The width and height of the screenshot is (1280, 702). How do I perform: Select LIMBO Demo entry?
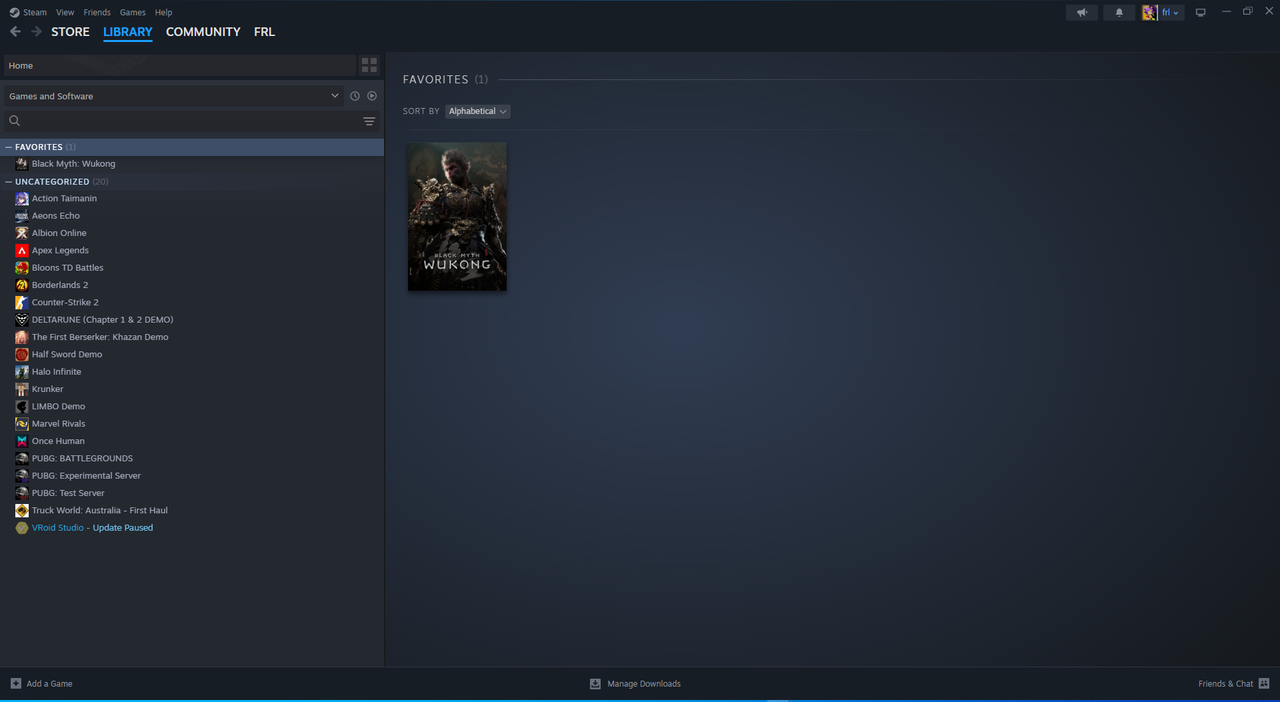point(58,406)
